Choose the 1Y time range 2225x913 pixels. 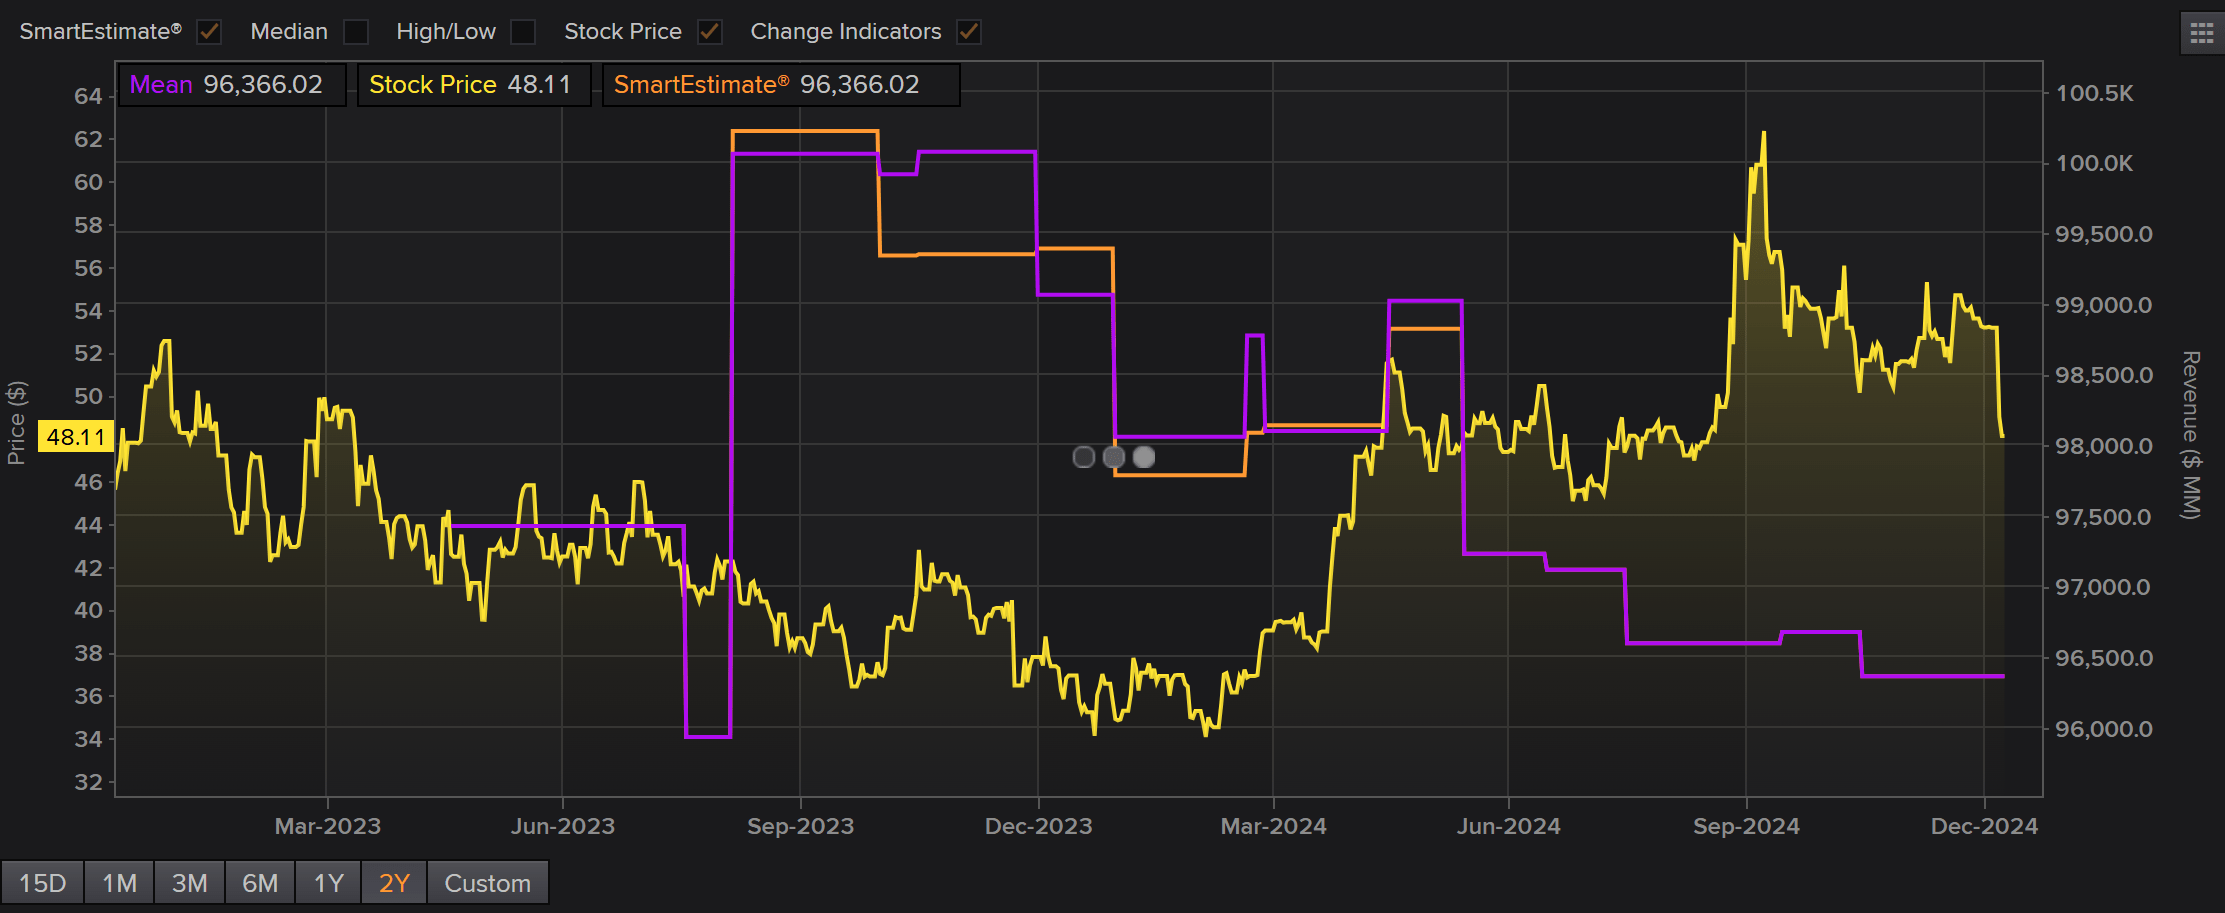point(328,883)
